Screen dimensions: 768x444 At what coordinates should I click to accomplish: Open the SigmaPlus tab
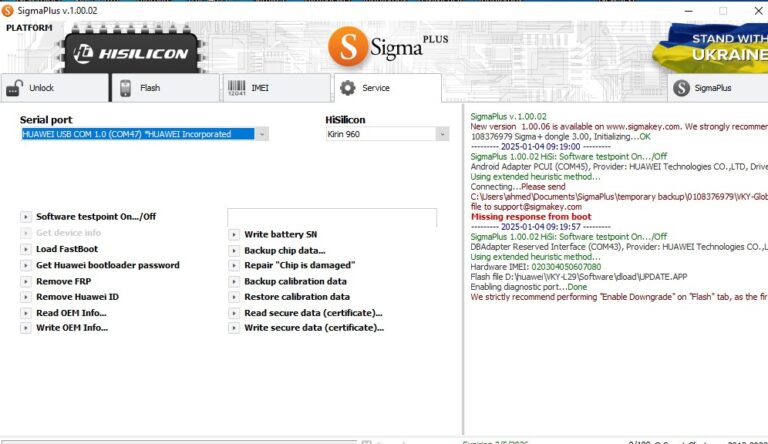(x=717, y=88)
